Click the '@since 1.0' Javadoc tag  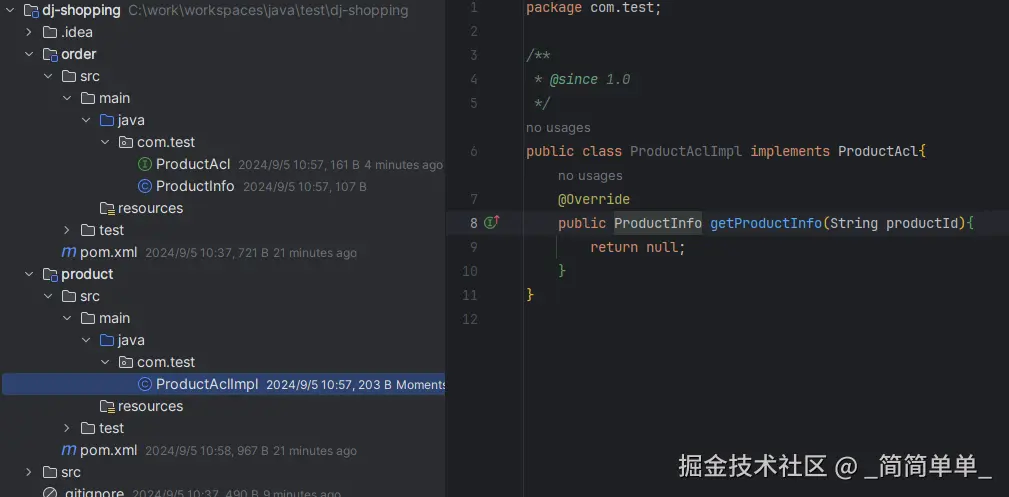[589, 80]
